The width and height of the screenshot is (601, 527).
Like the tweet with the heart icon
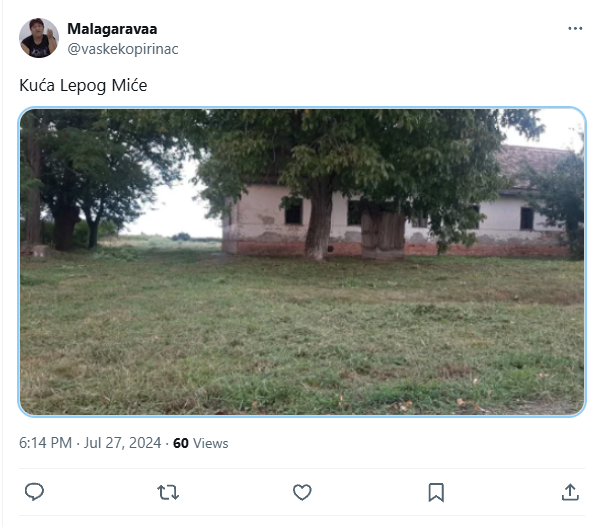[x=302, y=492]
